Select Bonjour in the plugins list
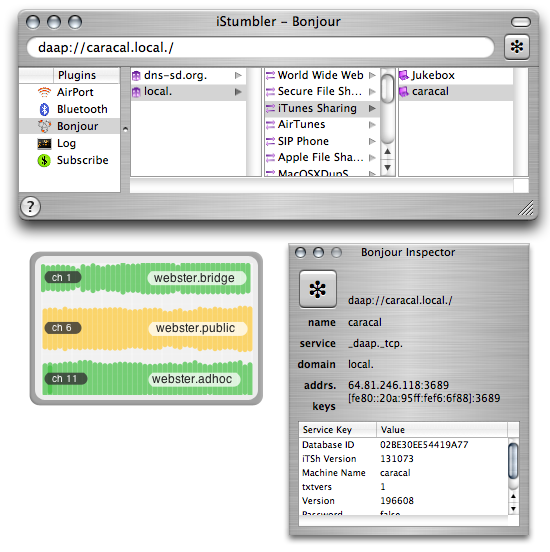This screenshot has height=552, width=550. click(69, 126)
